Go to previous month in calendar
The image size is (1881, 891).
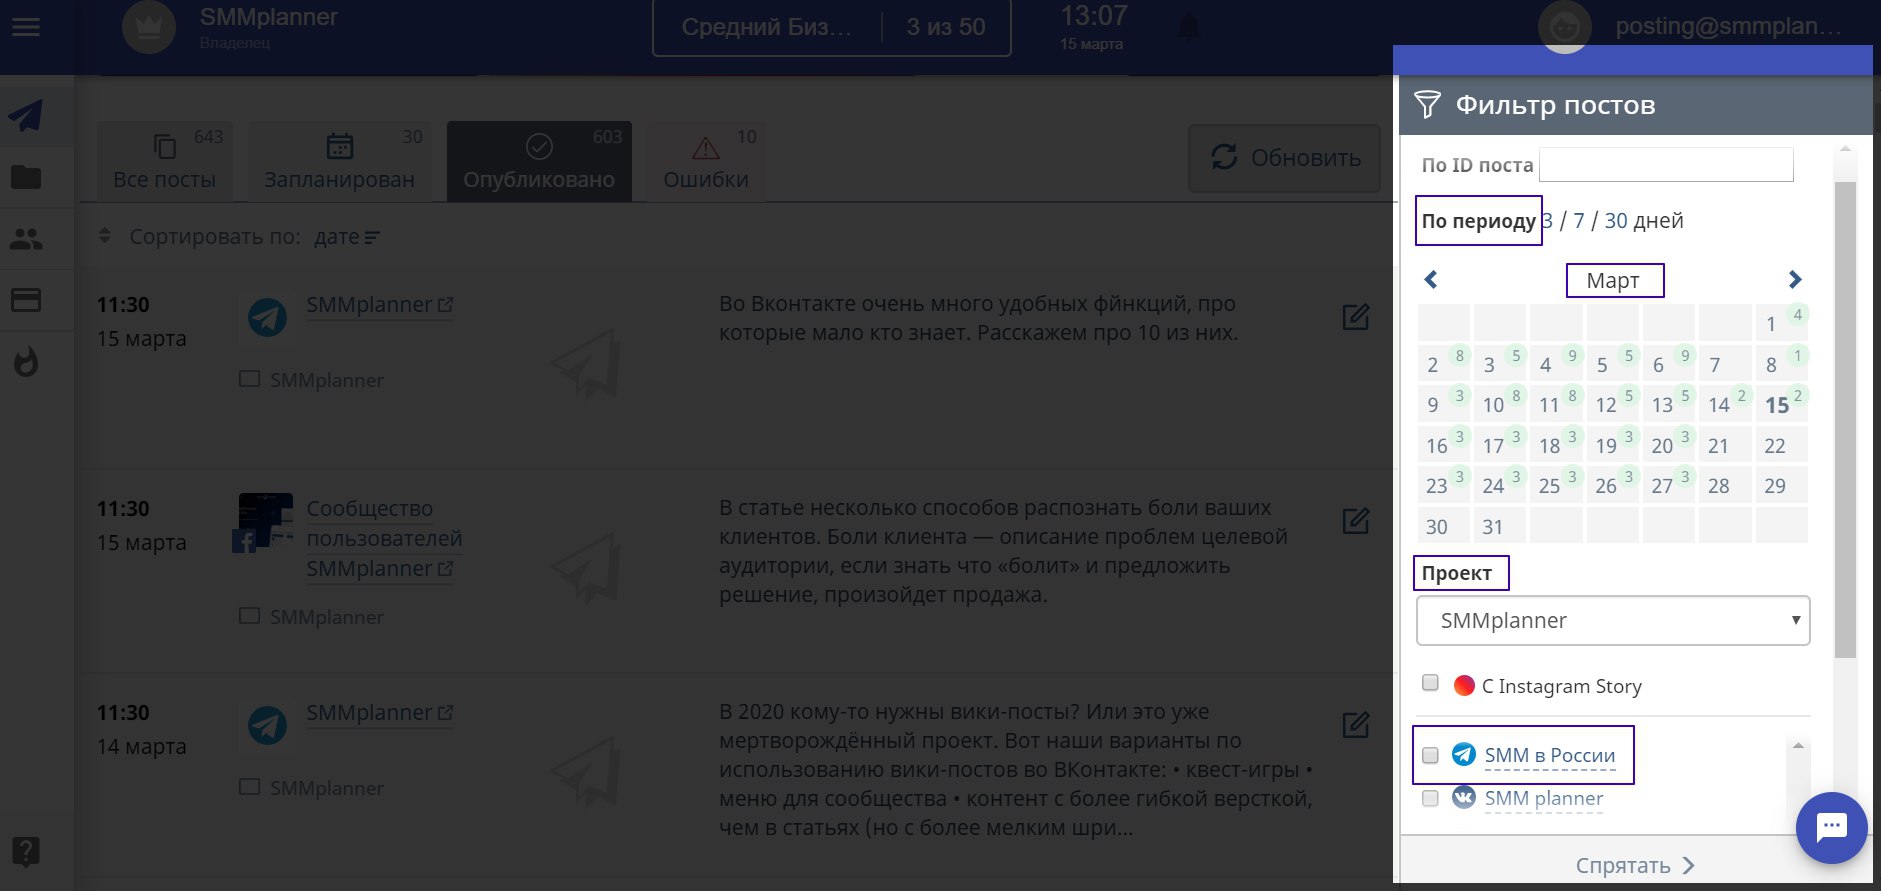pos(1431,280)
